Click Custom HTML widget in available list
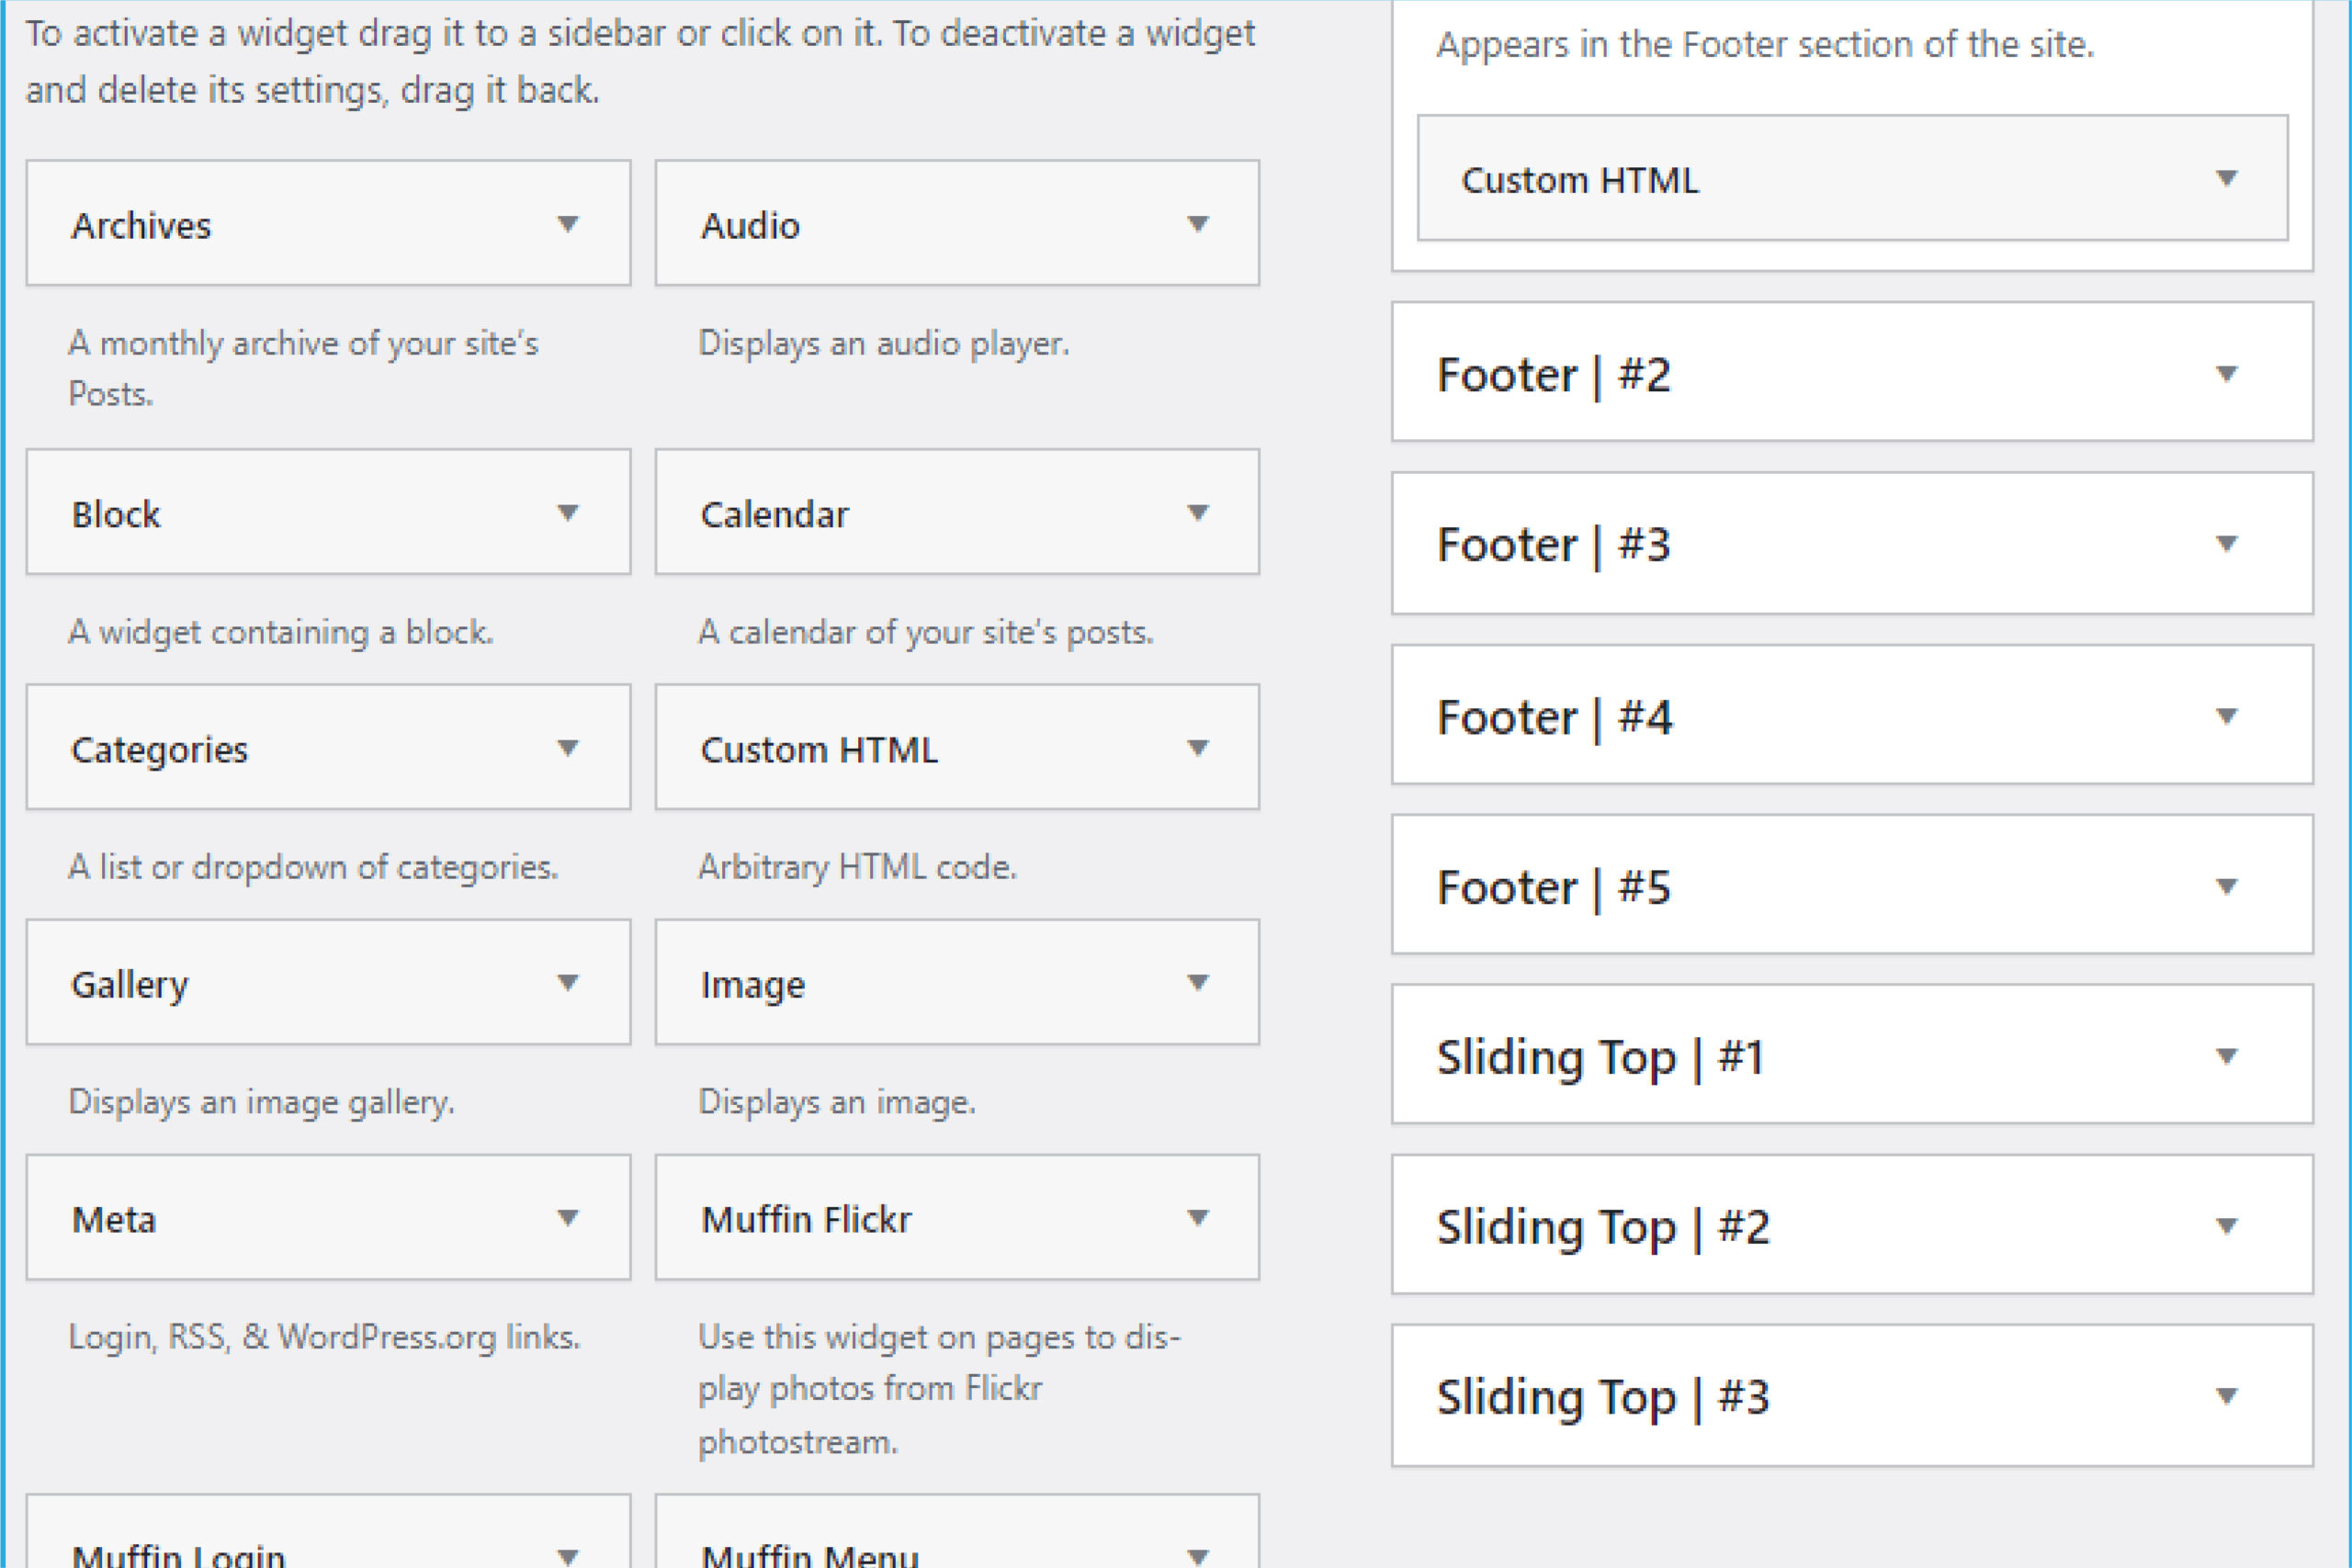Screen dimensions: 2352x1568 (x=959, y=749)
